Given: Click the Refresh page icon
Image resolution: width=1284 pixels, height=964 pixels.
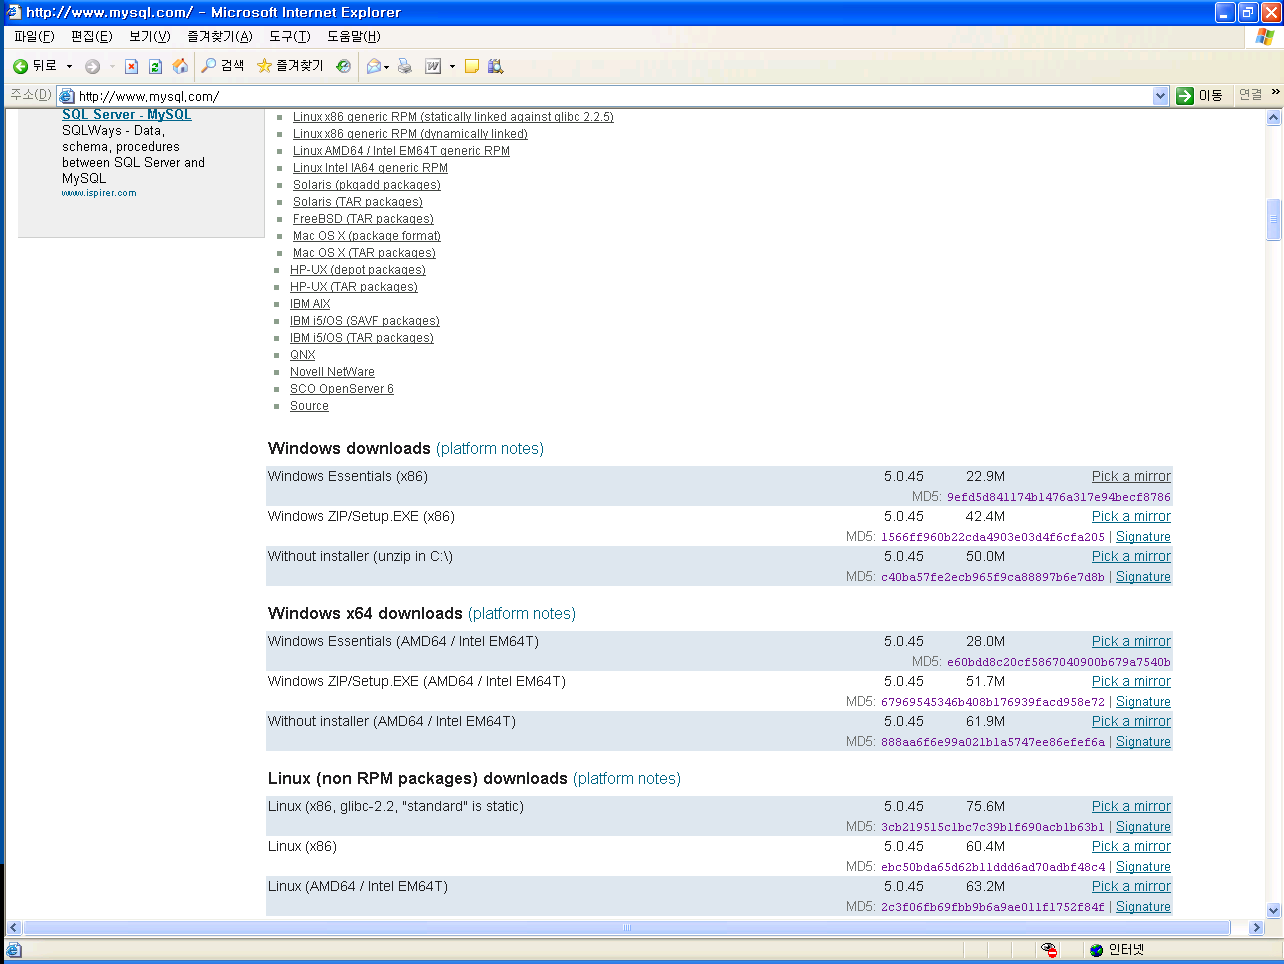Looking at the screenshot, I should click(x=155, y=67).
